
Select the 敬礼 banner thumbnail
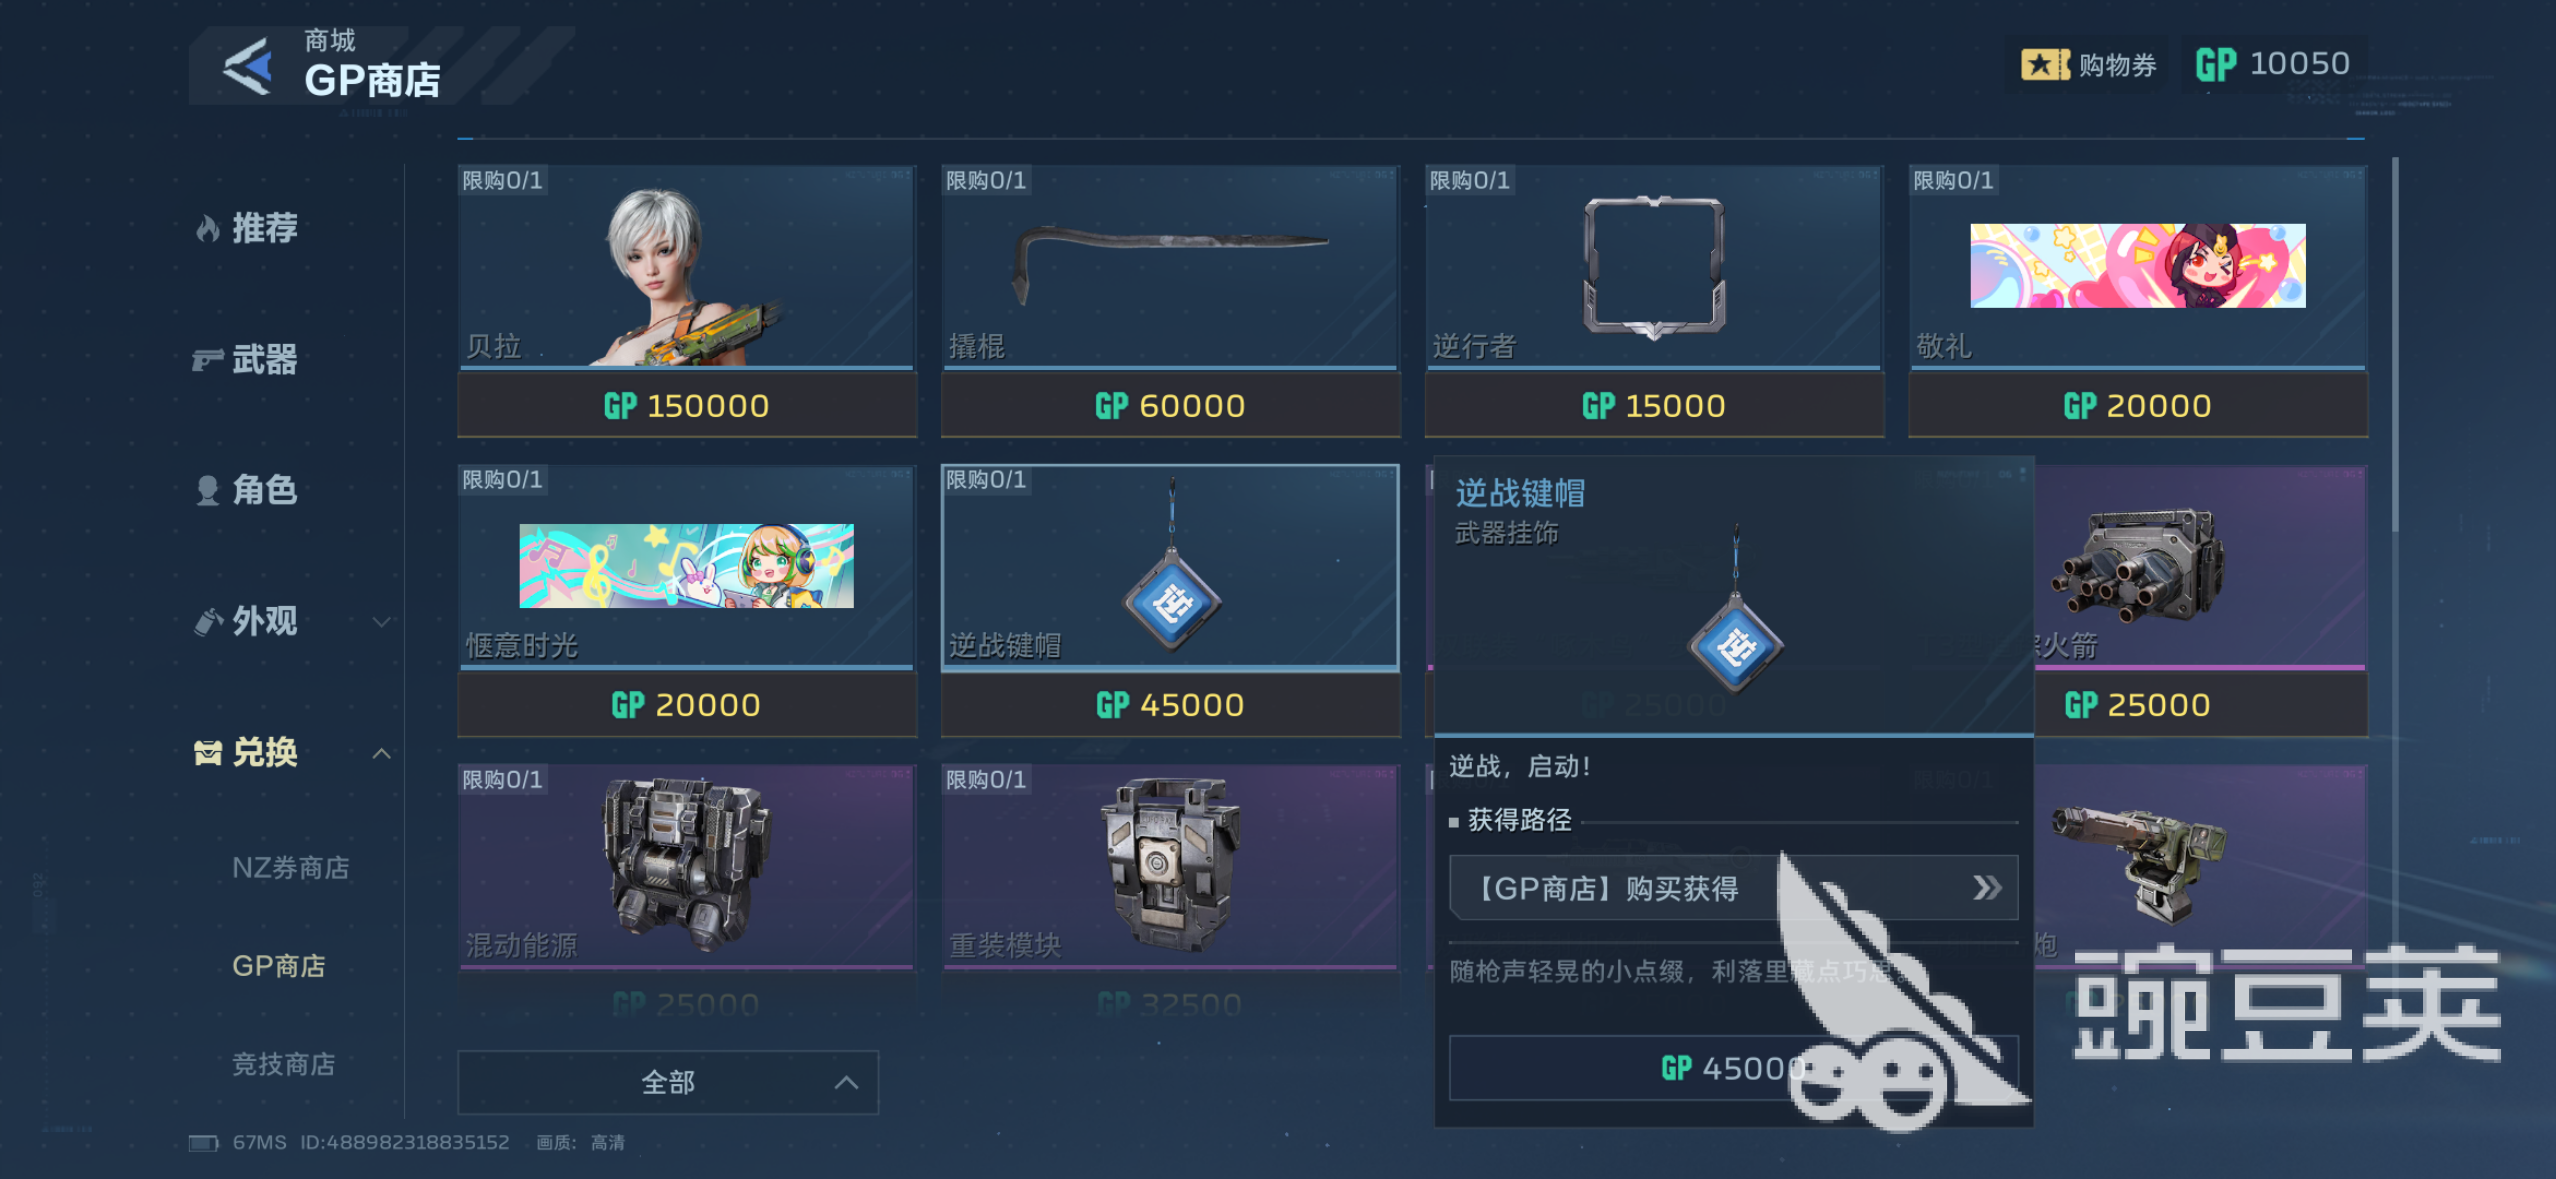pyautogui.click(x=2138, y=265)
